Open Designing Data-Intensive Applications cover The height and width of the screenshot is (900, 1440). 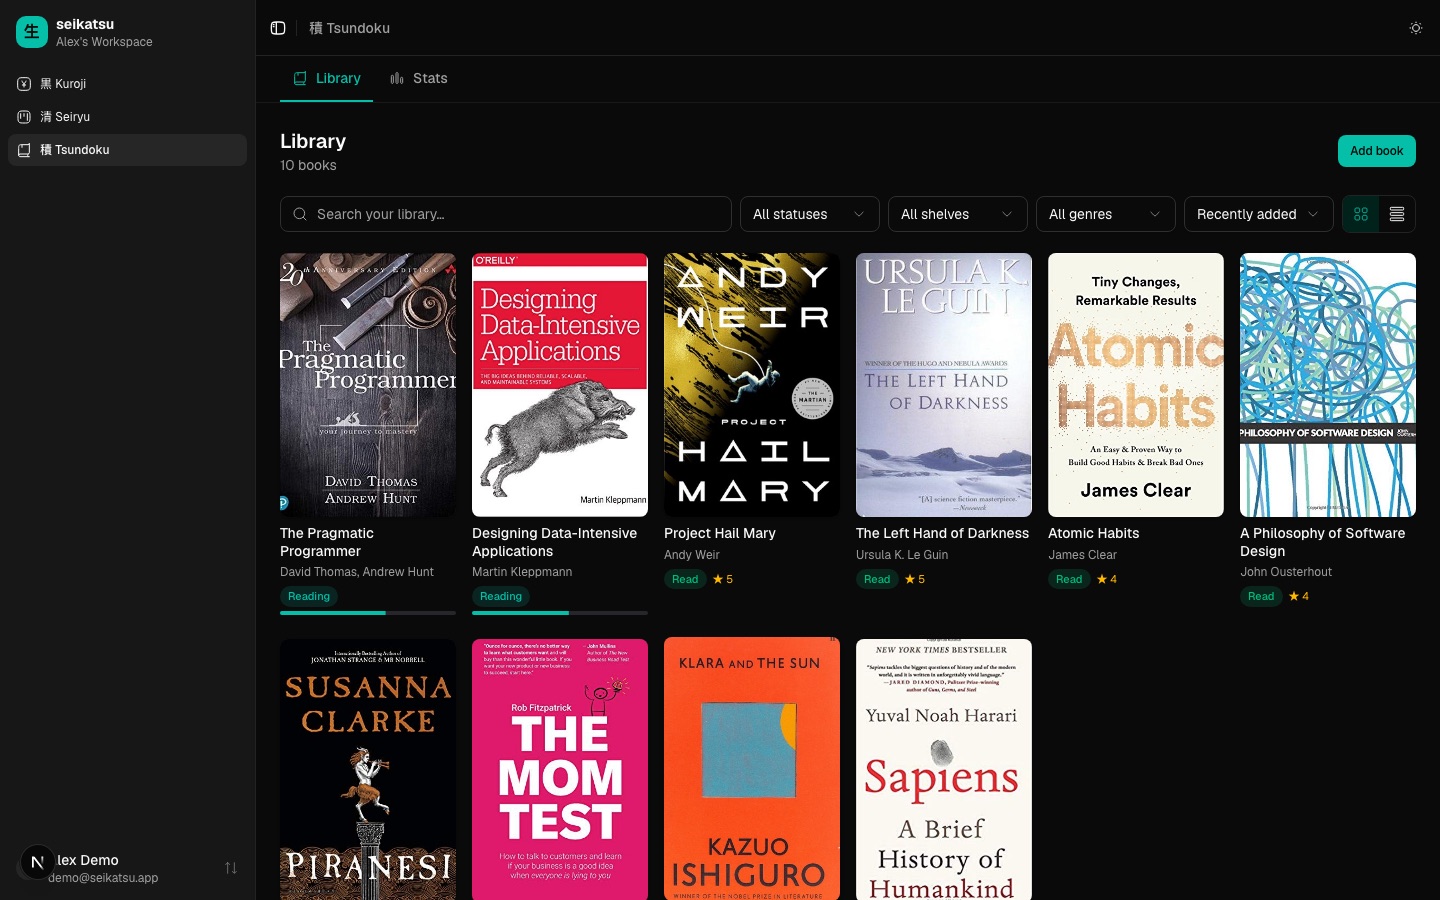tap(560, 385)
